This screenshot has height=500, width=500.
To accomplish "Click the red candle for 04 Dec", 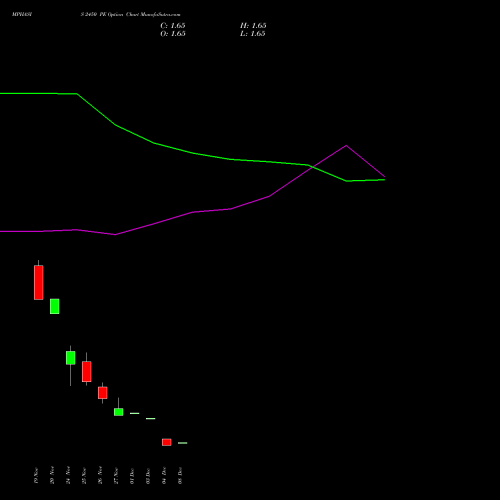I will pos(167,442).
